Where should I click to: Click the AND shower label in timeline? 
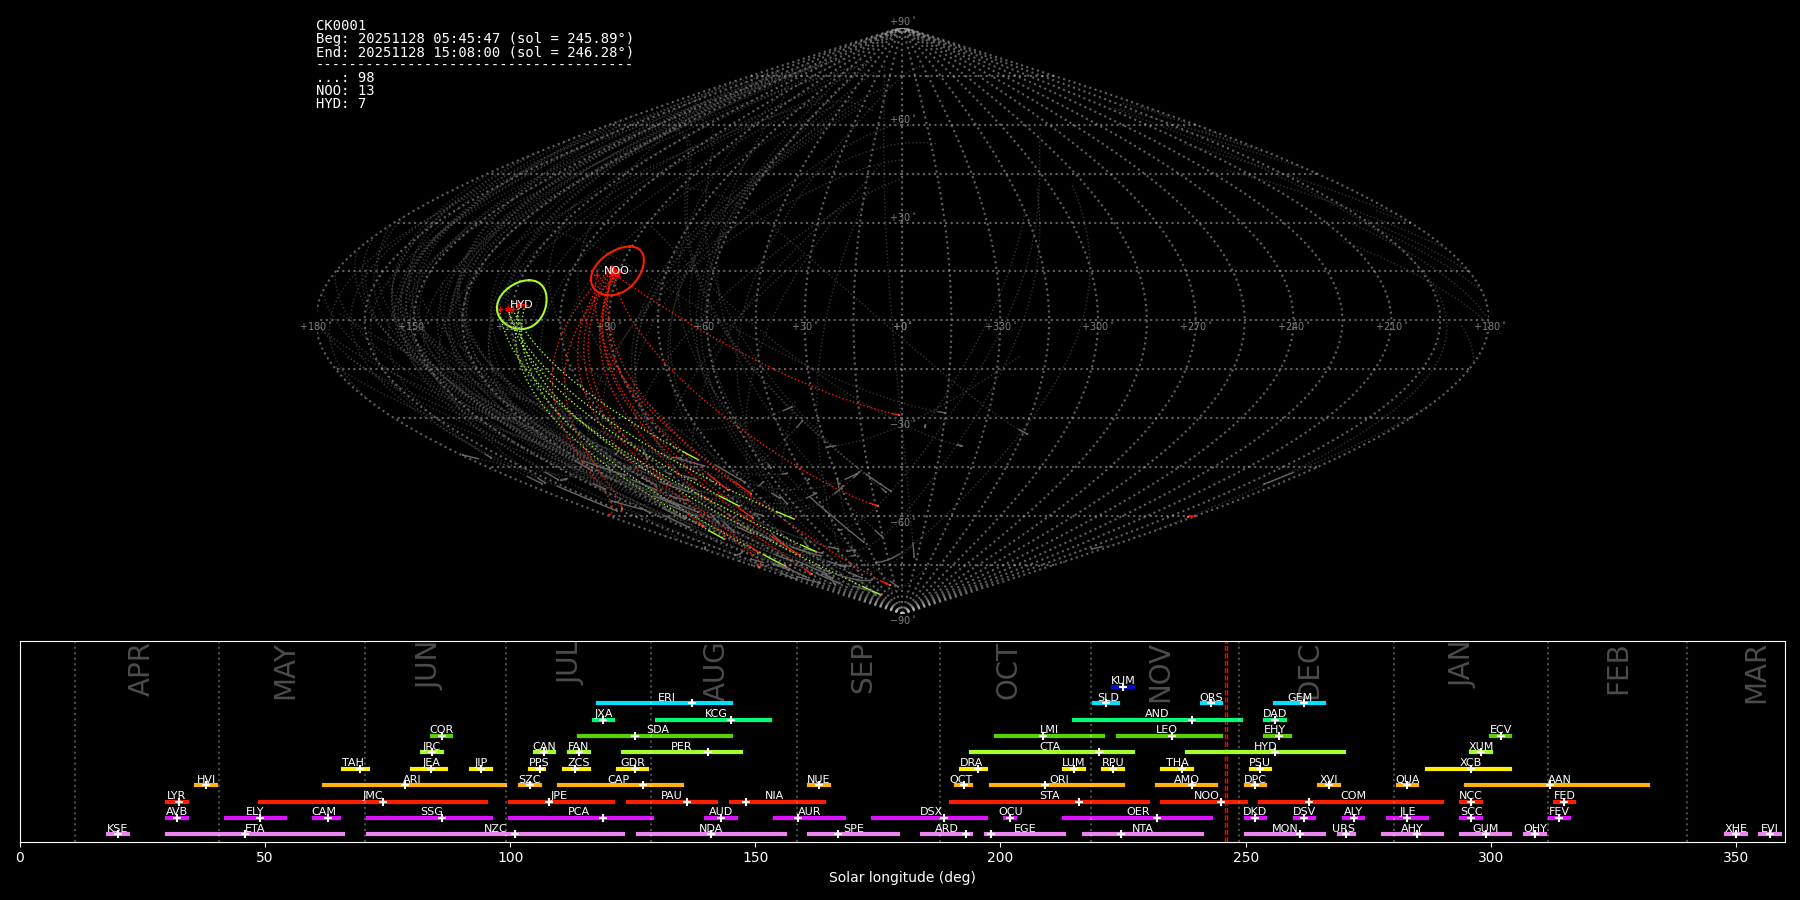[x=1157, y=714]
